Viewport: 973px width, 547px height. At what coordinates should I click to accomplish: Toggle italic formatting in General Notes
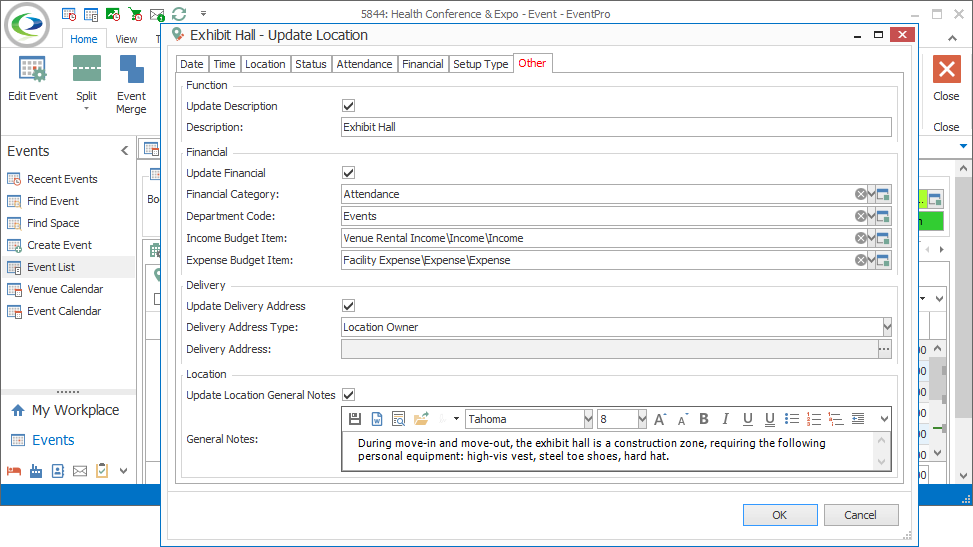(x=725, y=419)
